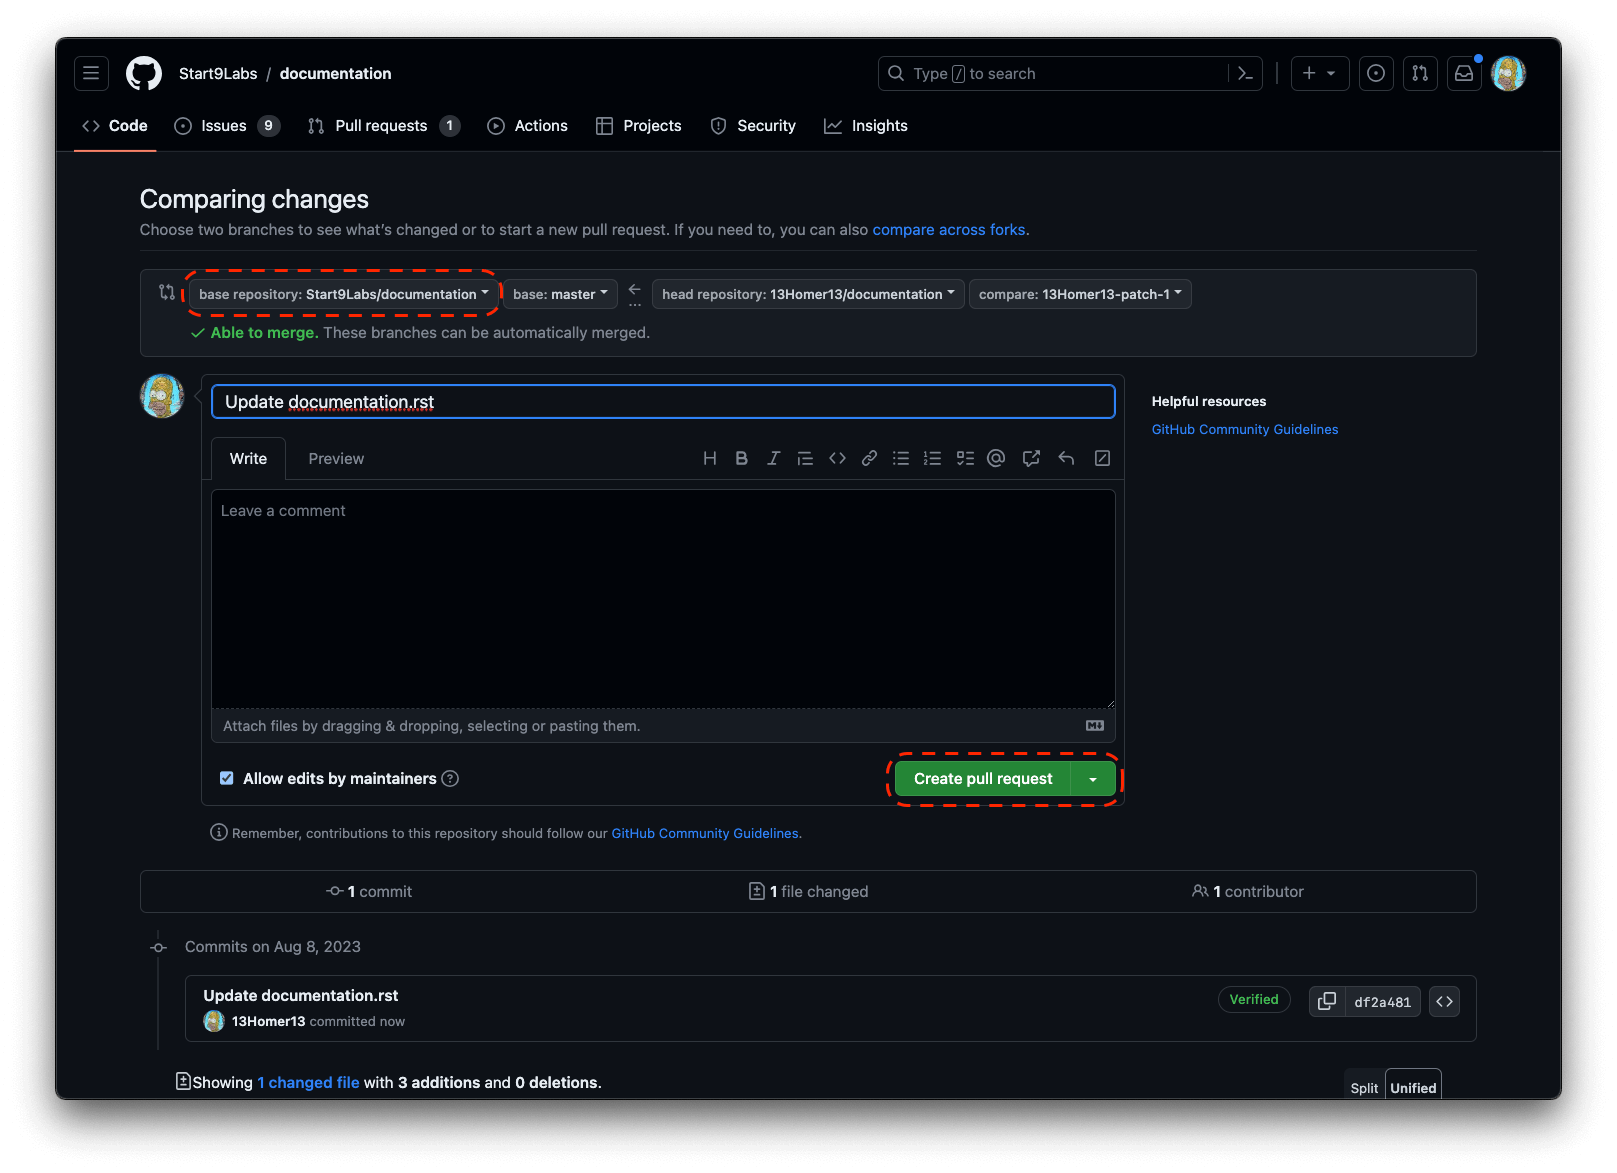1617x1173 pixels.
Task: Insert a link using the toolbar icon
Action: click(869, 458)
